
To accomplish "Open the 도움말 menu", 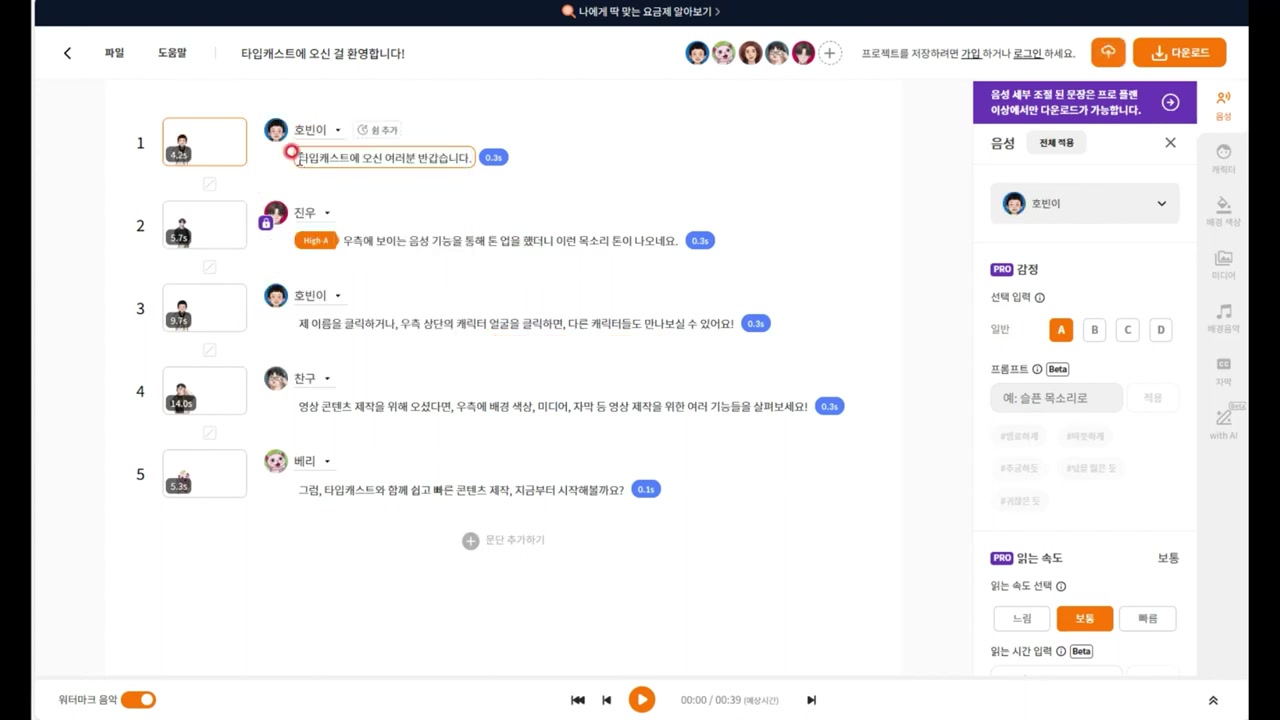I will pos(172,53).
